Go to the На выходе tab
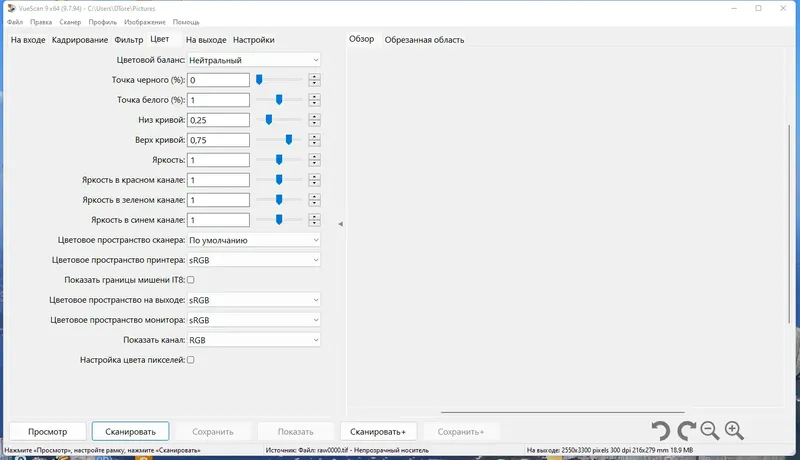This screenshot has width=800, height=460. 206,40
